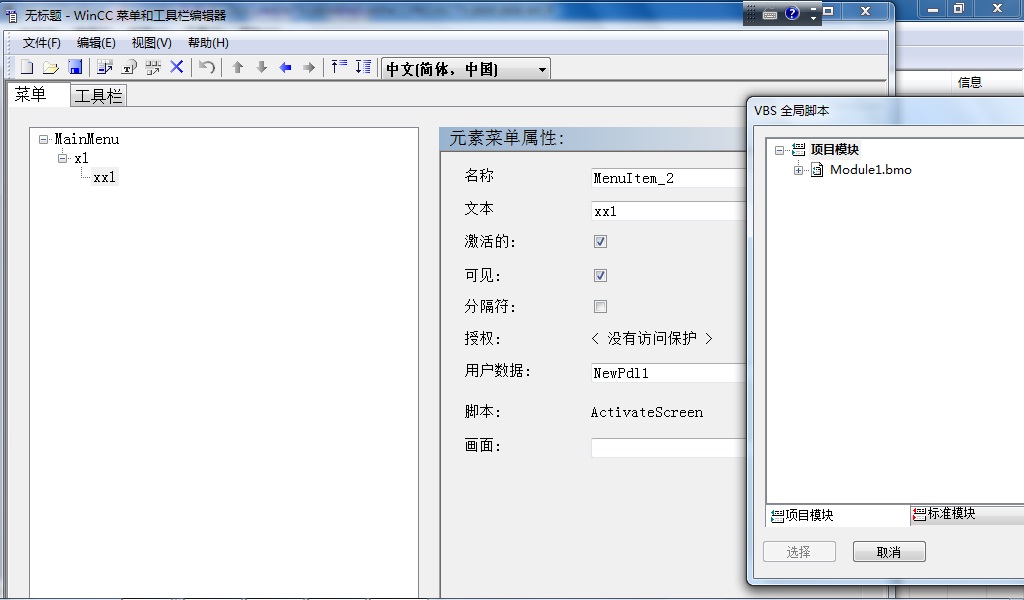
Task: Click the 元素菜单属性 panel header
Action: pos(593,138)
